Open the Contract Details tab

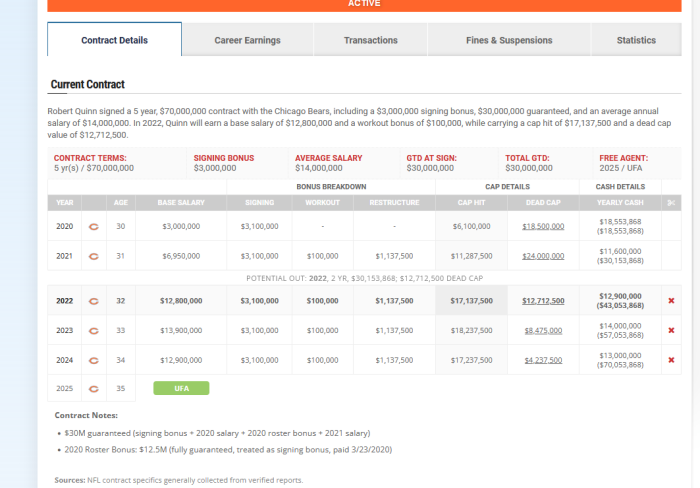114,40
